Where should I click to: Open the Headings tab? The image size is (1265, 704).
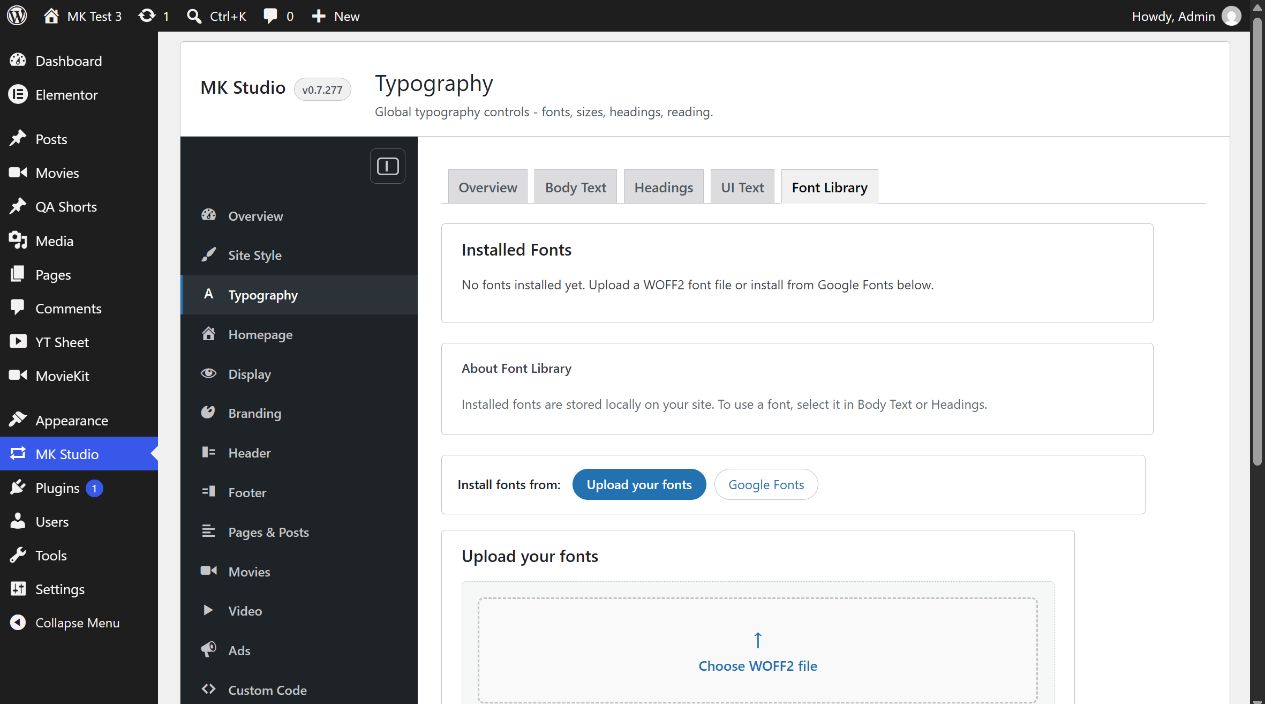click(664, 187)
